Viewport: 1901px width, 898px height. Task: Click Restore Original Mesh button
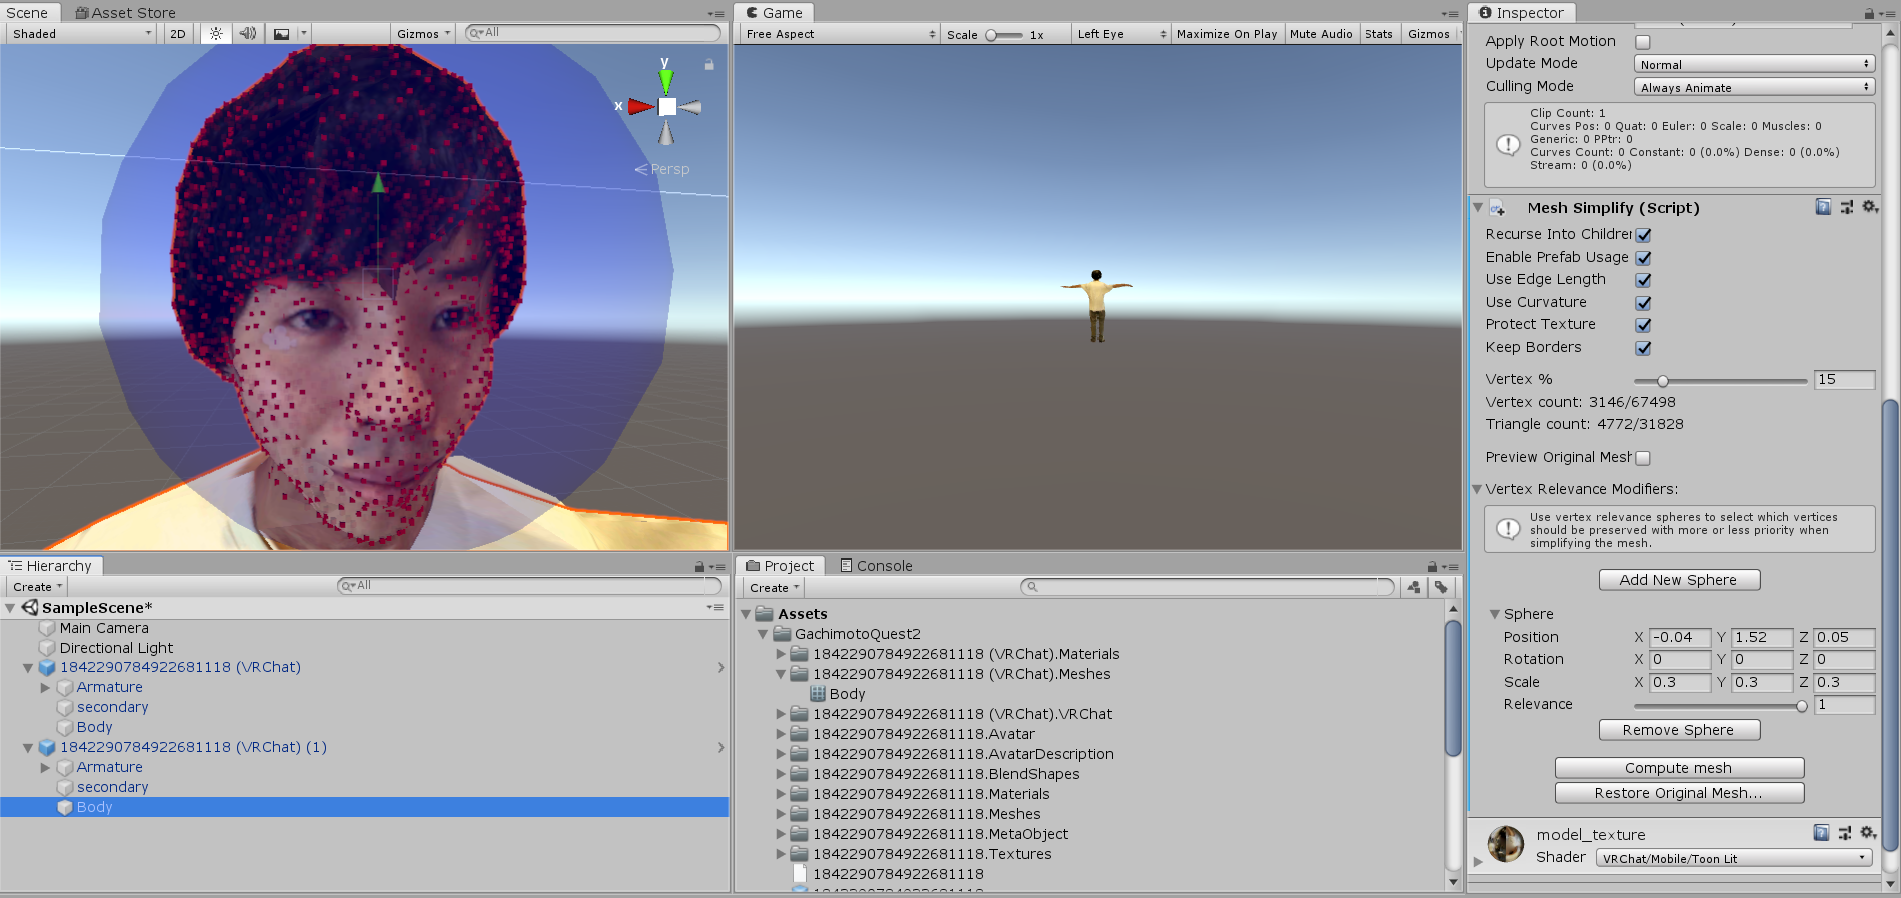(1678, 793)
